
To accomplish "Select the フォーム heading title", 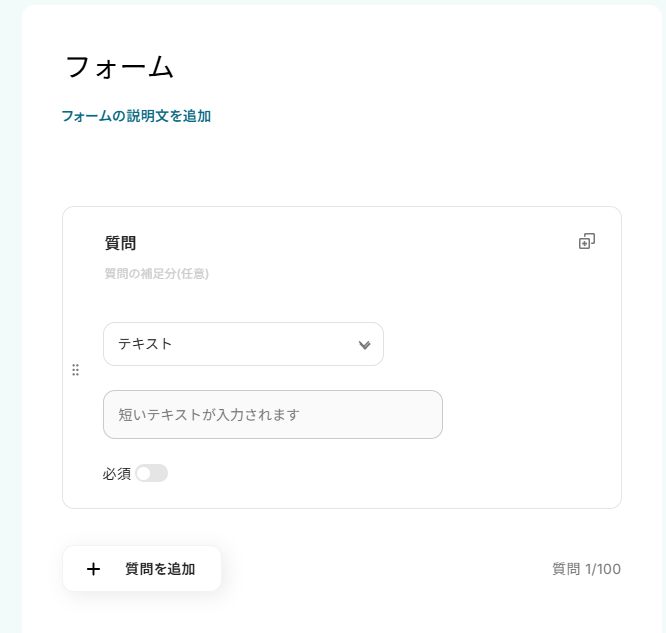I will (119, 67).
